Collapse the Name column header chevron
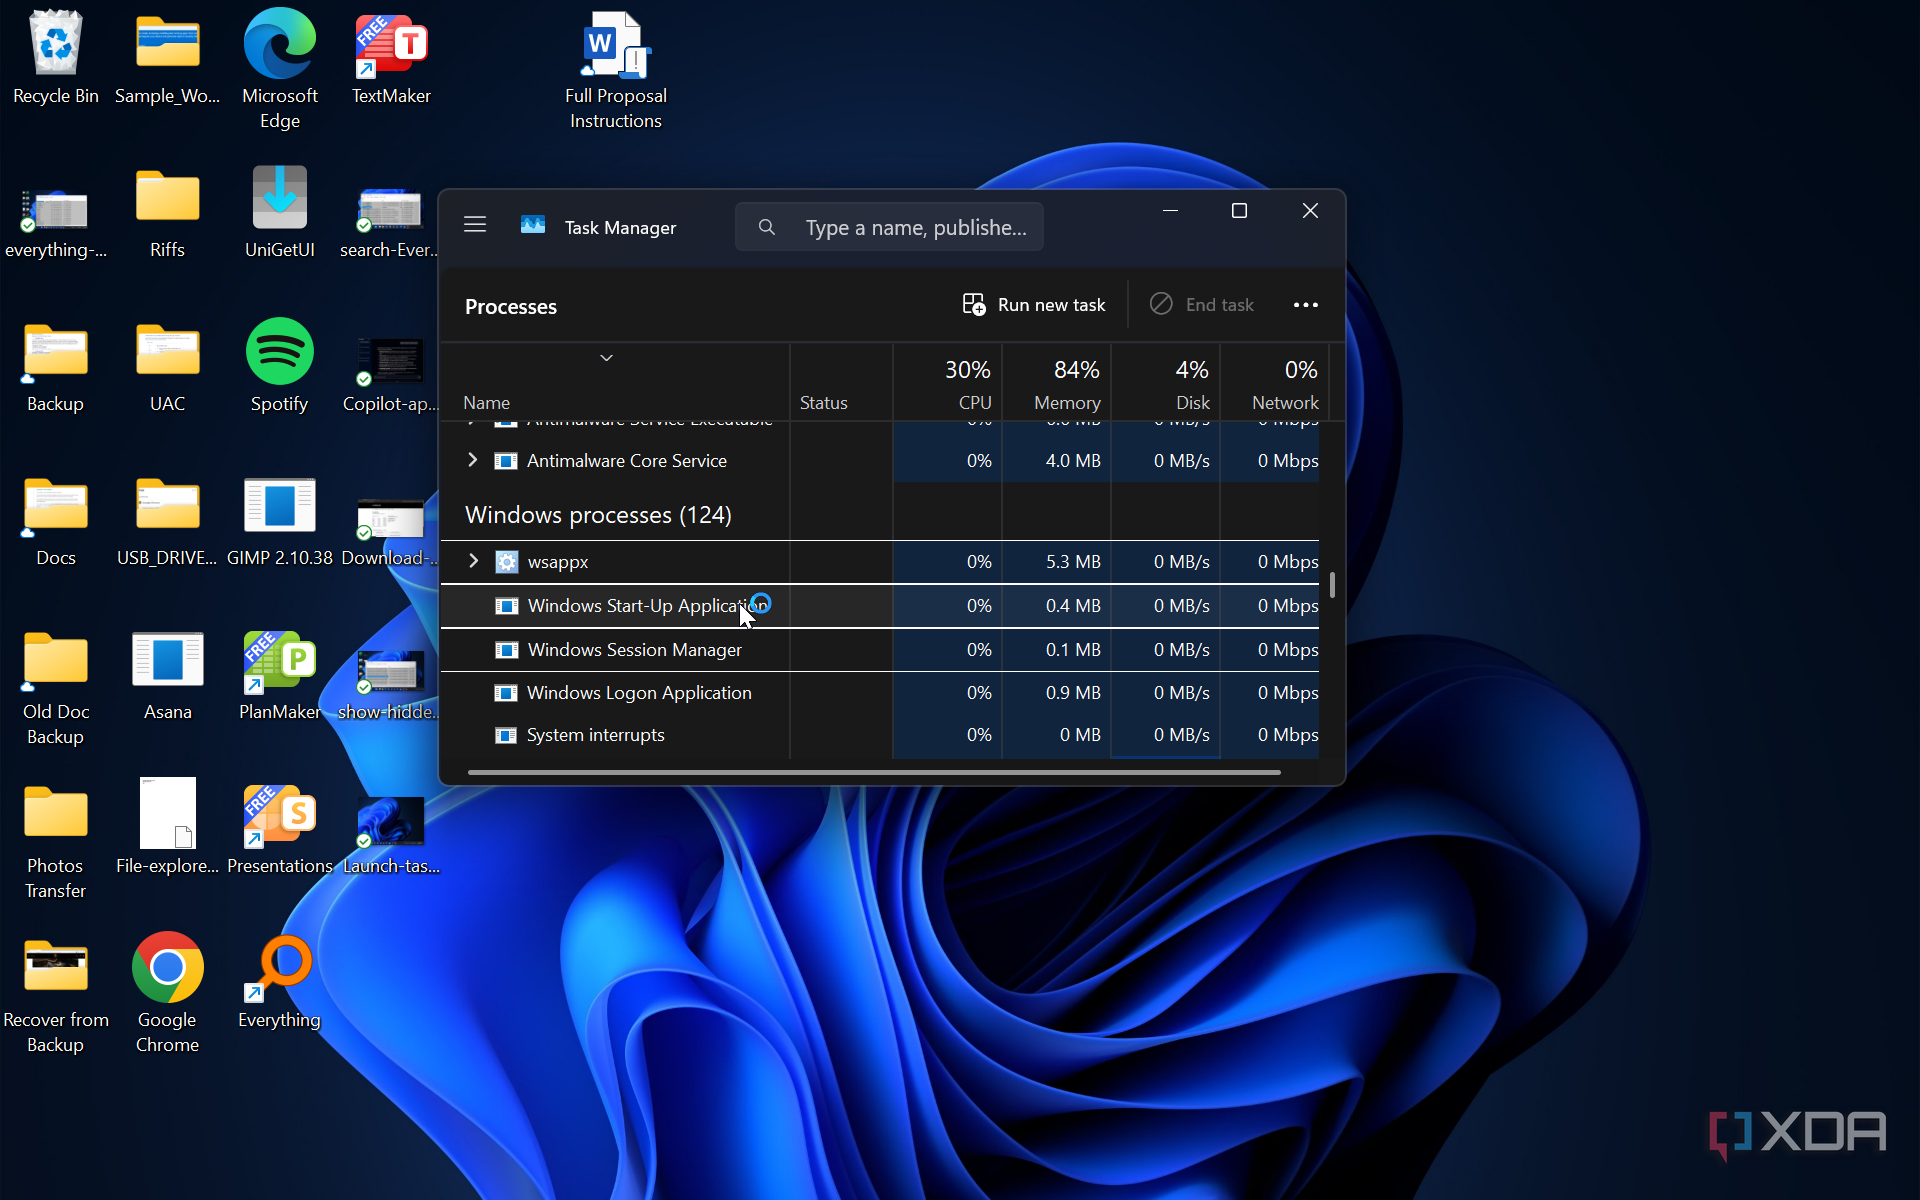This screenshot has height=1200, width=1920. pos(606,358)
